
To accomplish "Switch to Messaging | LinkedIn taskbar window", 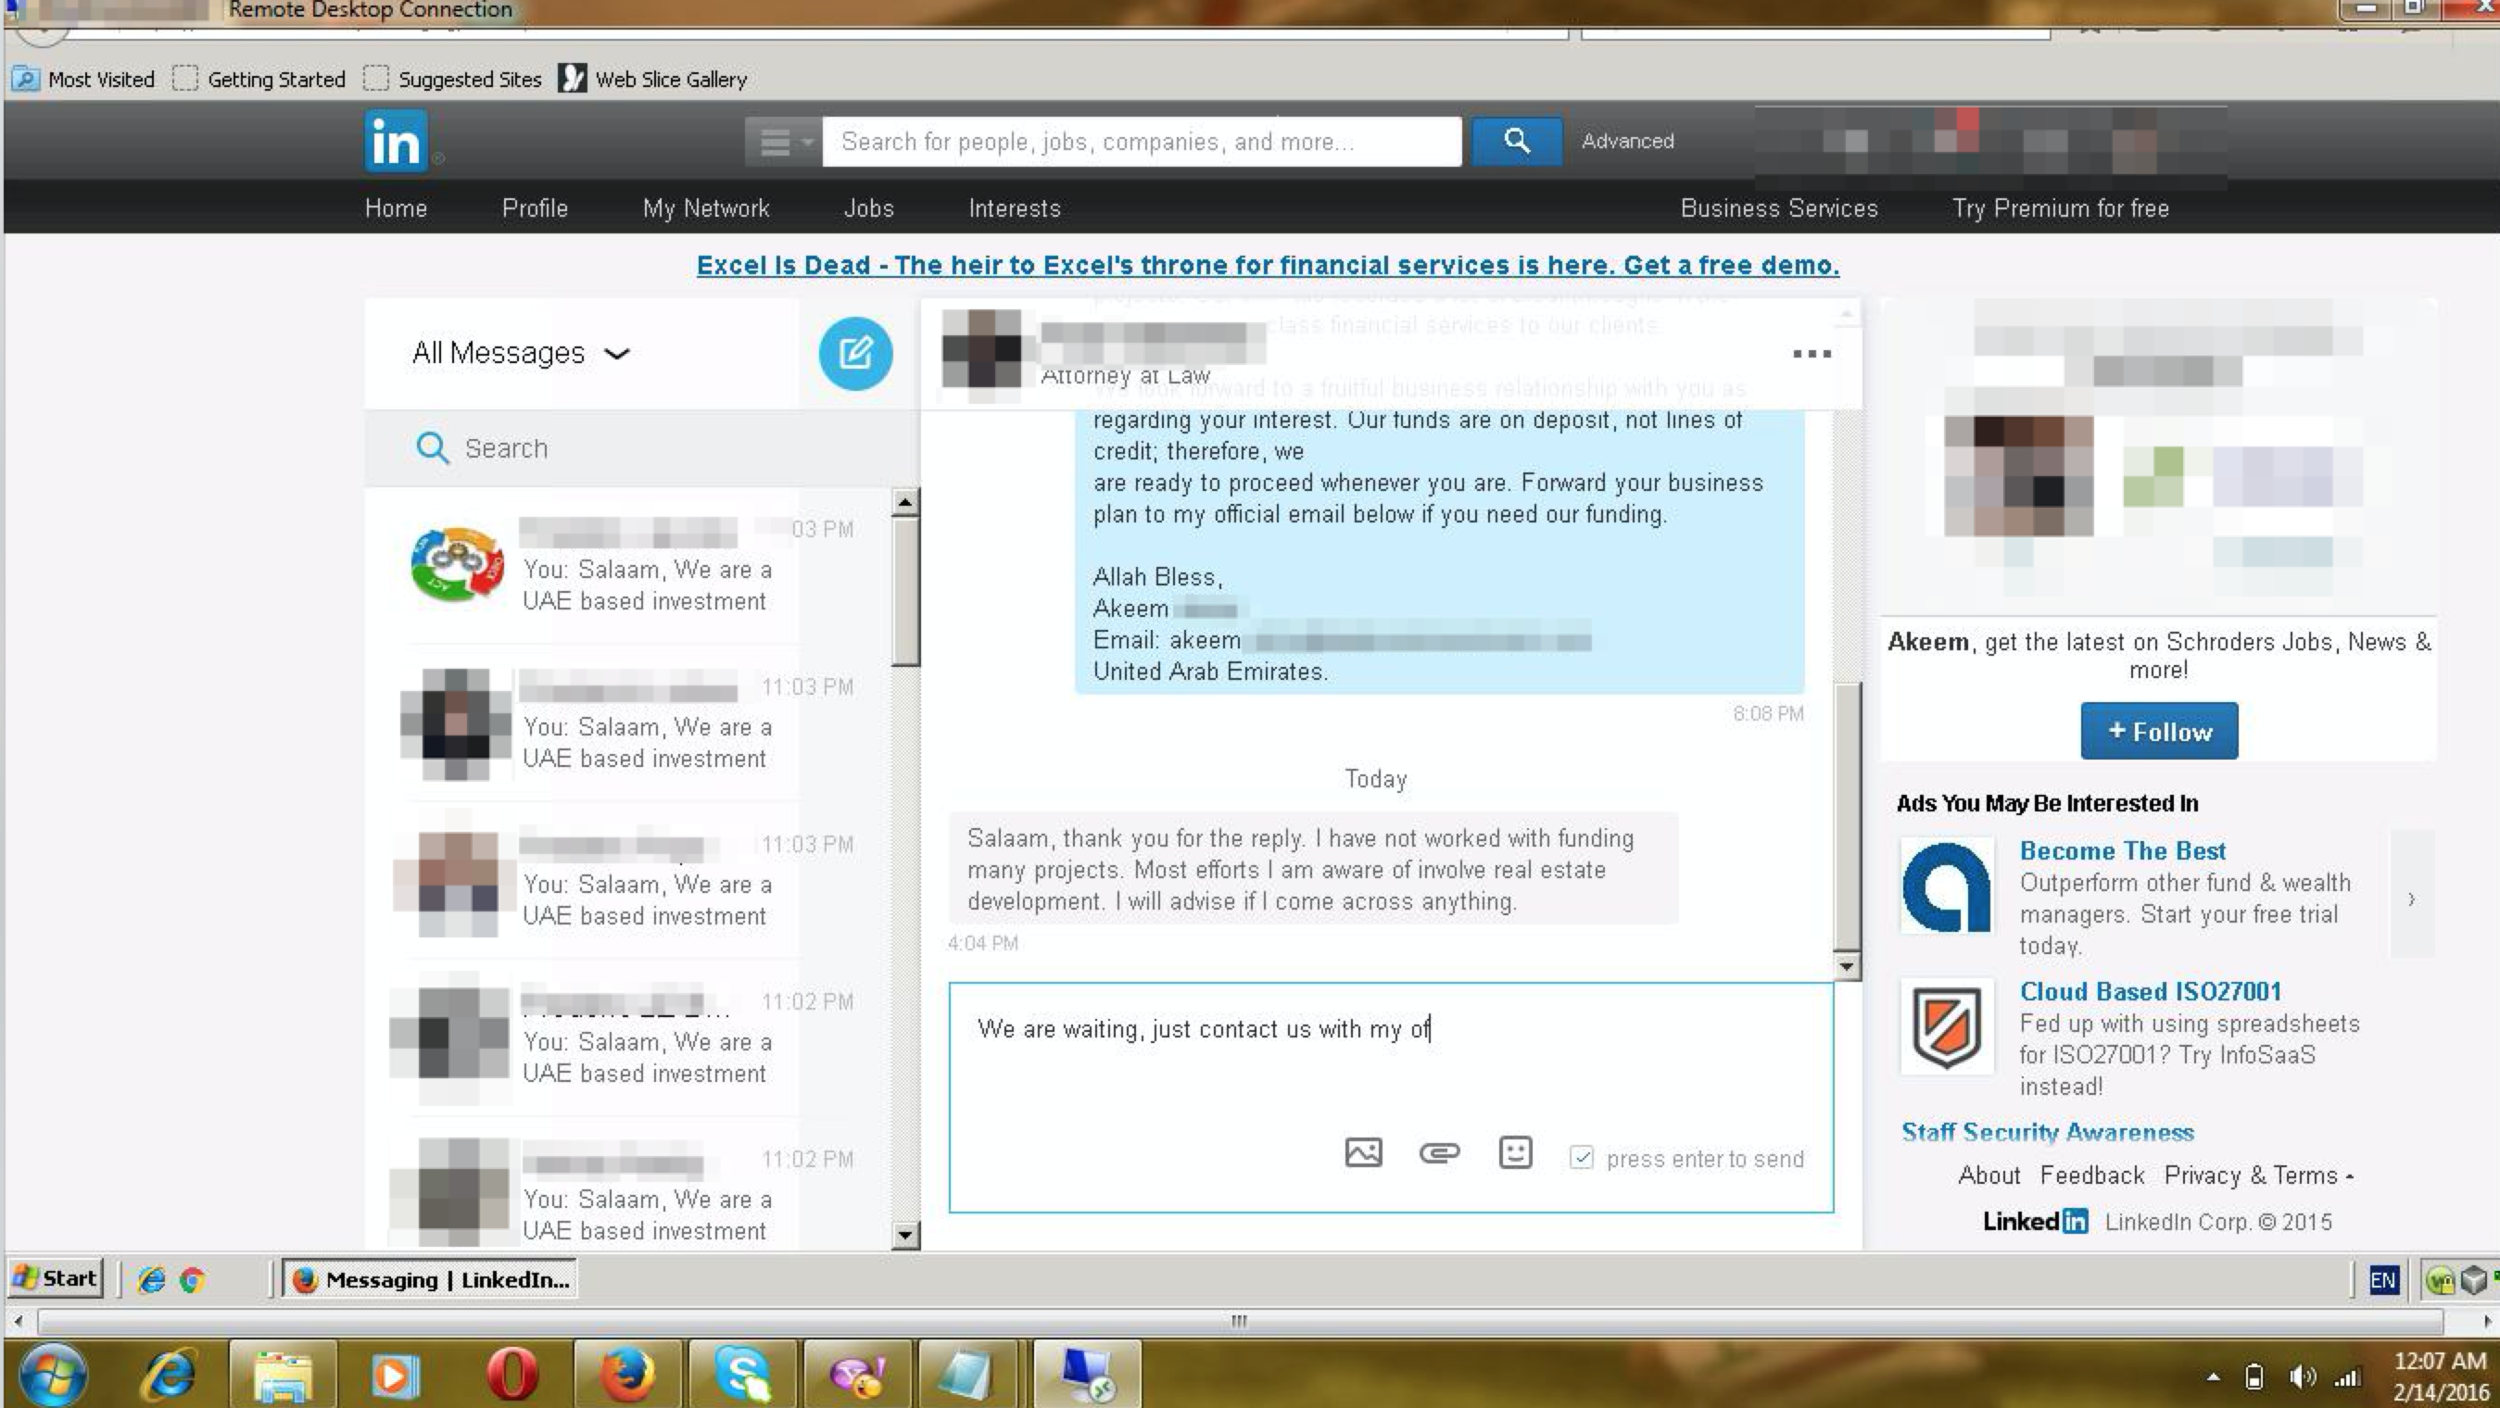I will coord(429,1279).
